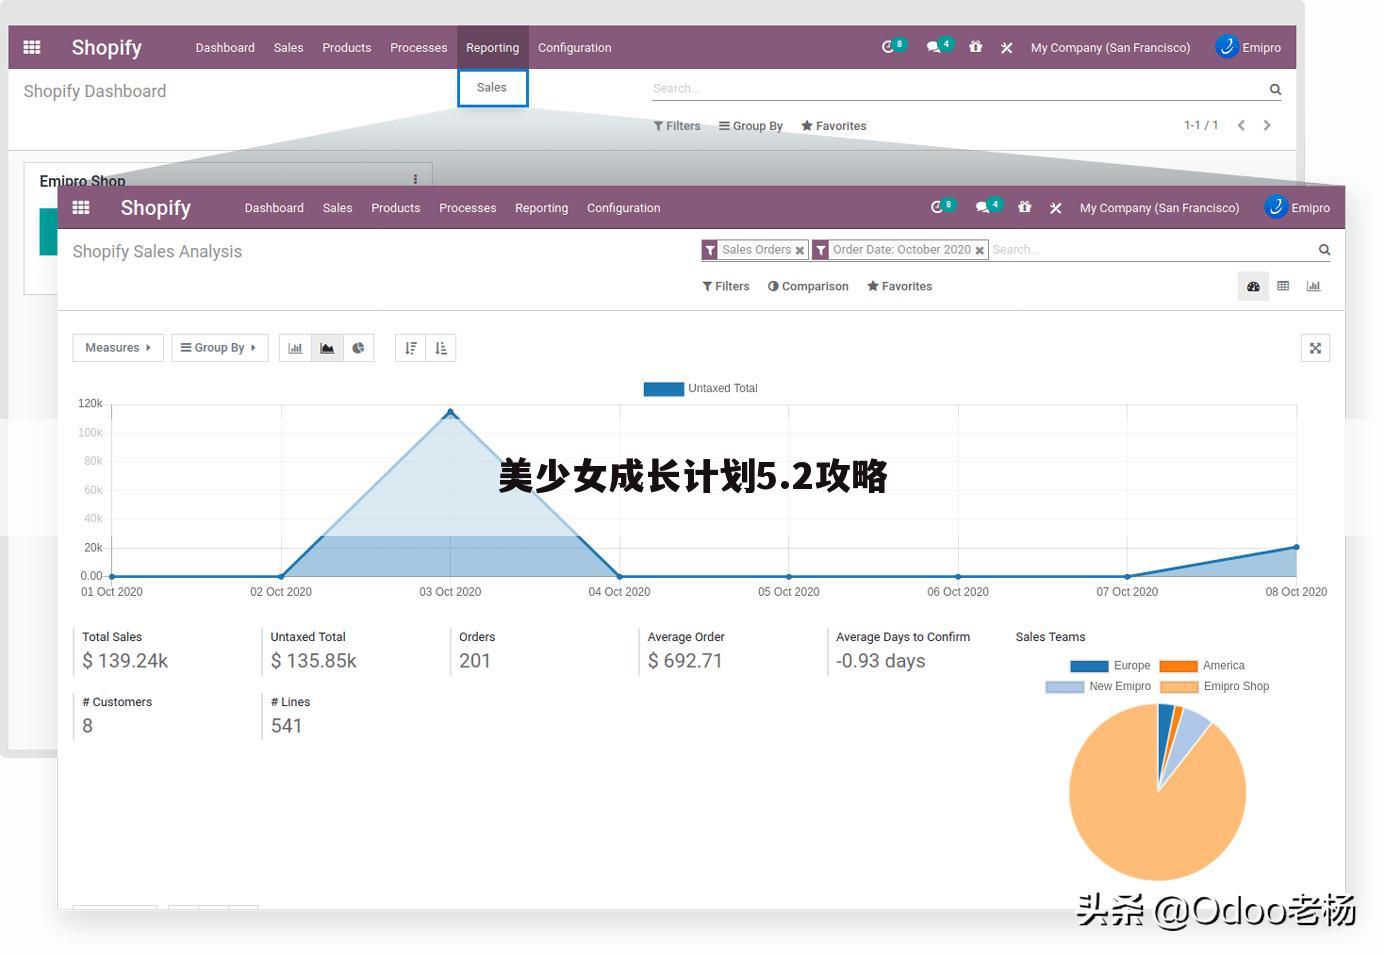
Task: Focus search field in Sales Analysis window
Action: 1150,250
